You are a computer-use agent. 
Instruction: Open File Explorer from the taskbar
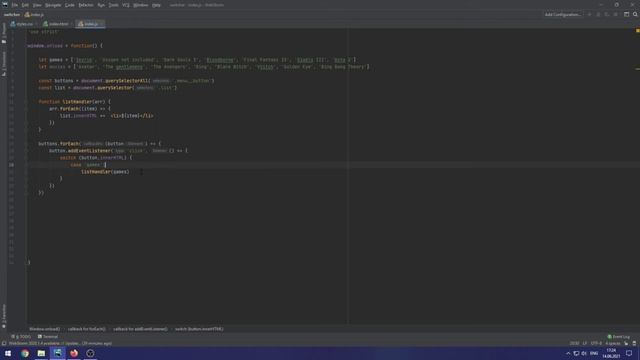pos(41,353)
